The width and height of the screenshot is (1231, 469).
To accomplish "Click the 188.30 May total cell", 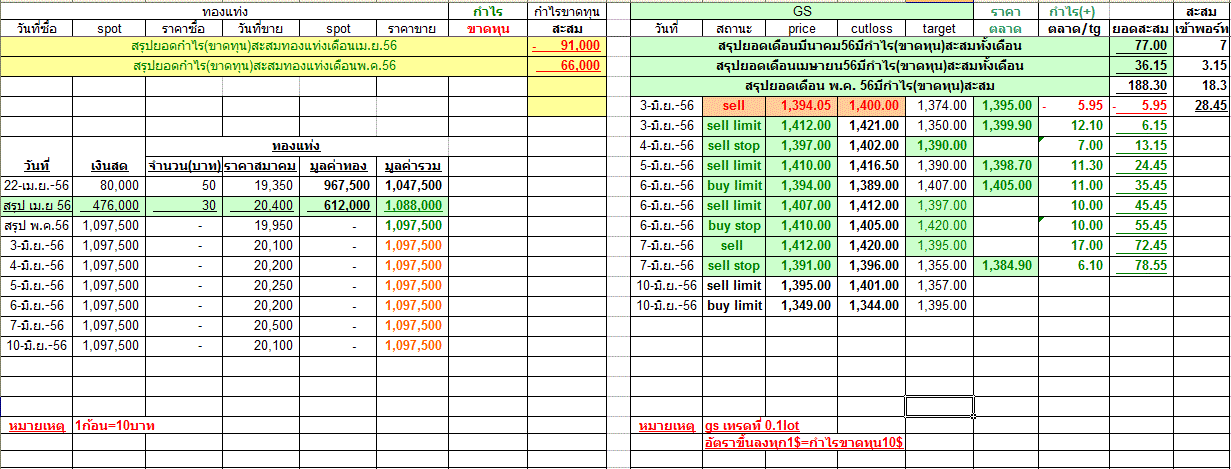I will pyautogui.click(x=1141, y=86).
